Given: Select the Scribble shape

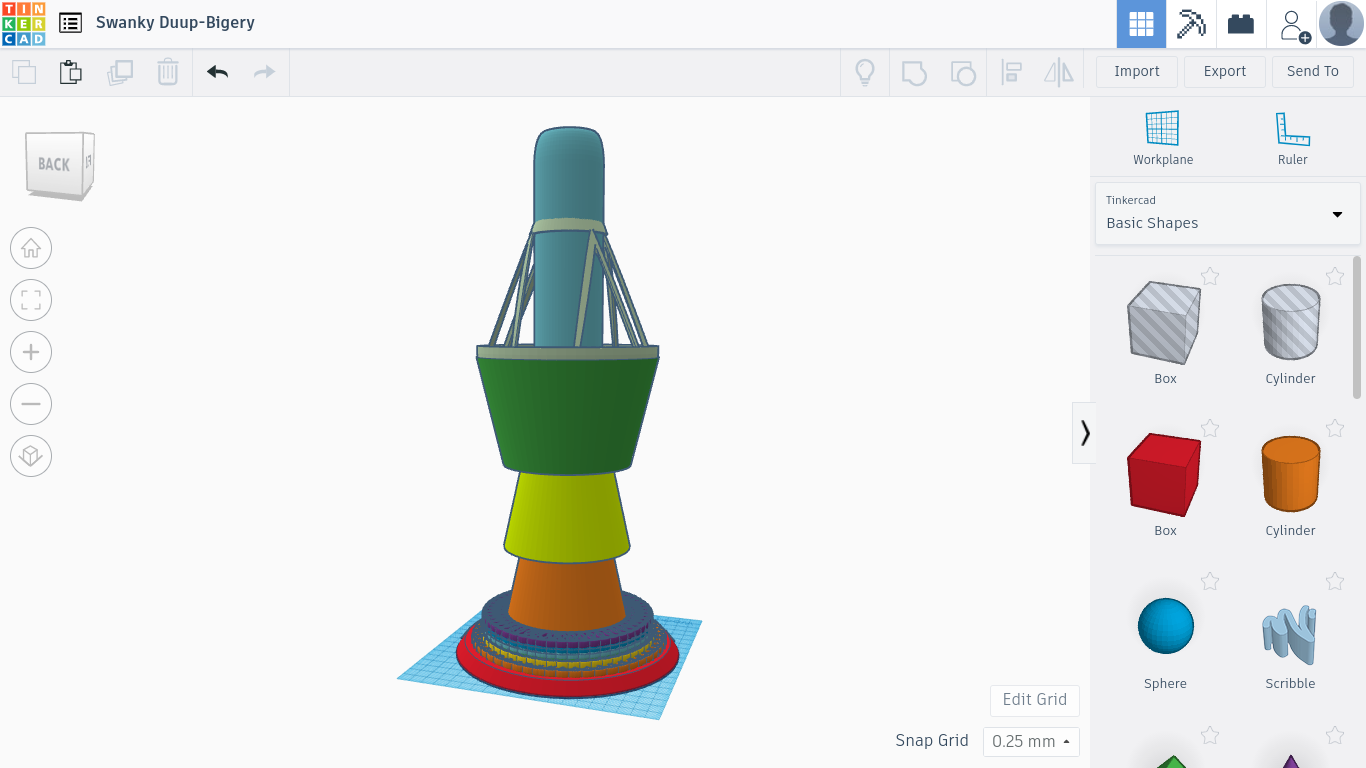Looking at the screenshot, I should coord(1290,633).
